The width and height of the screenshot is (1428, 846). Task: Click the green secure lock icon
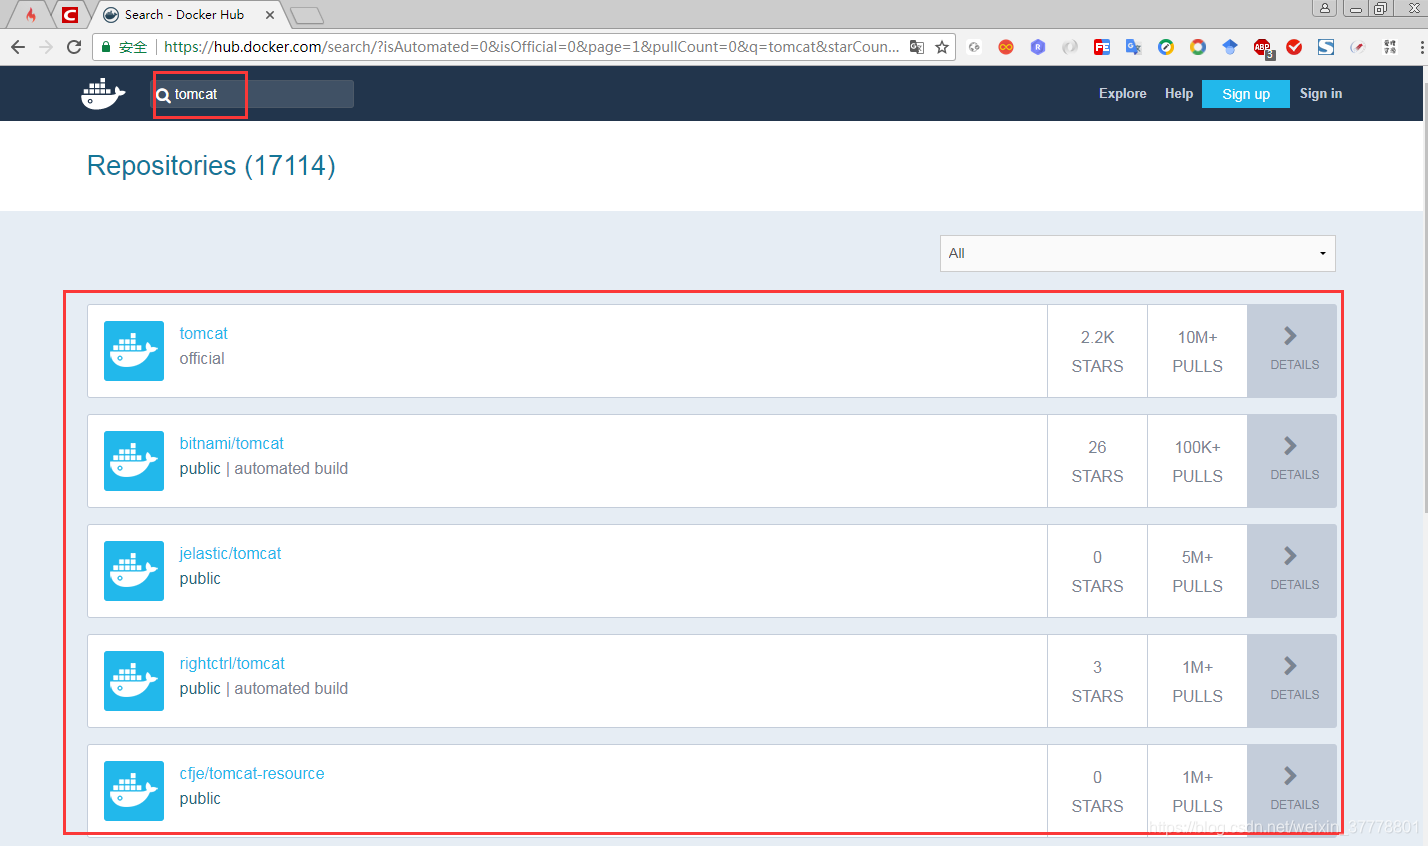pyautogui.click(x=107, y=47)
